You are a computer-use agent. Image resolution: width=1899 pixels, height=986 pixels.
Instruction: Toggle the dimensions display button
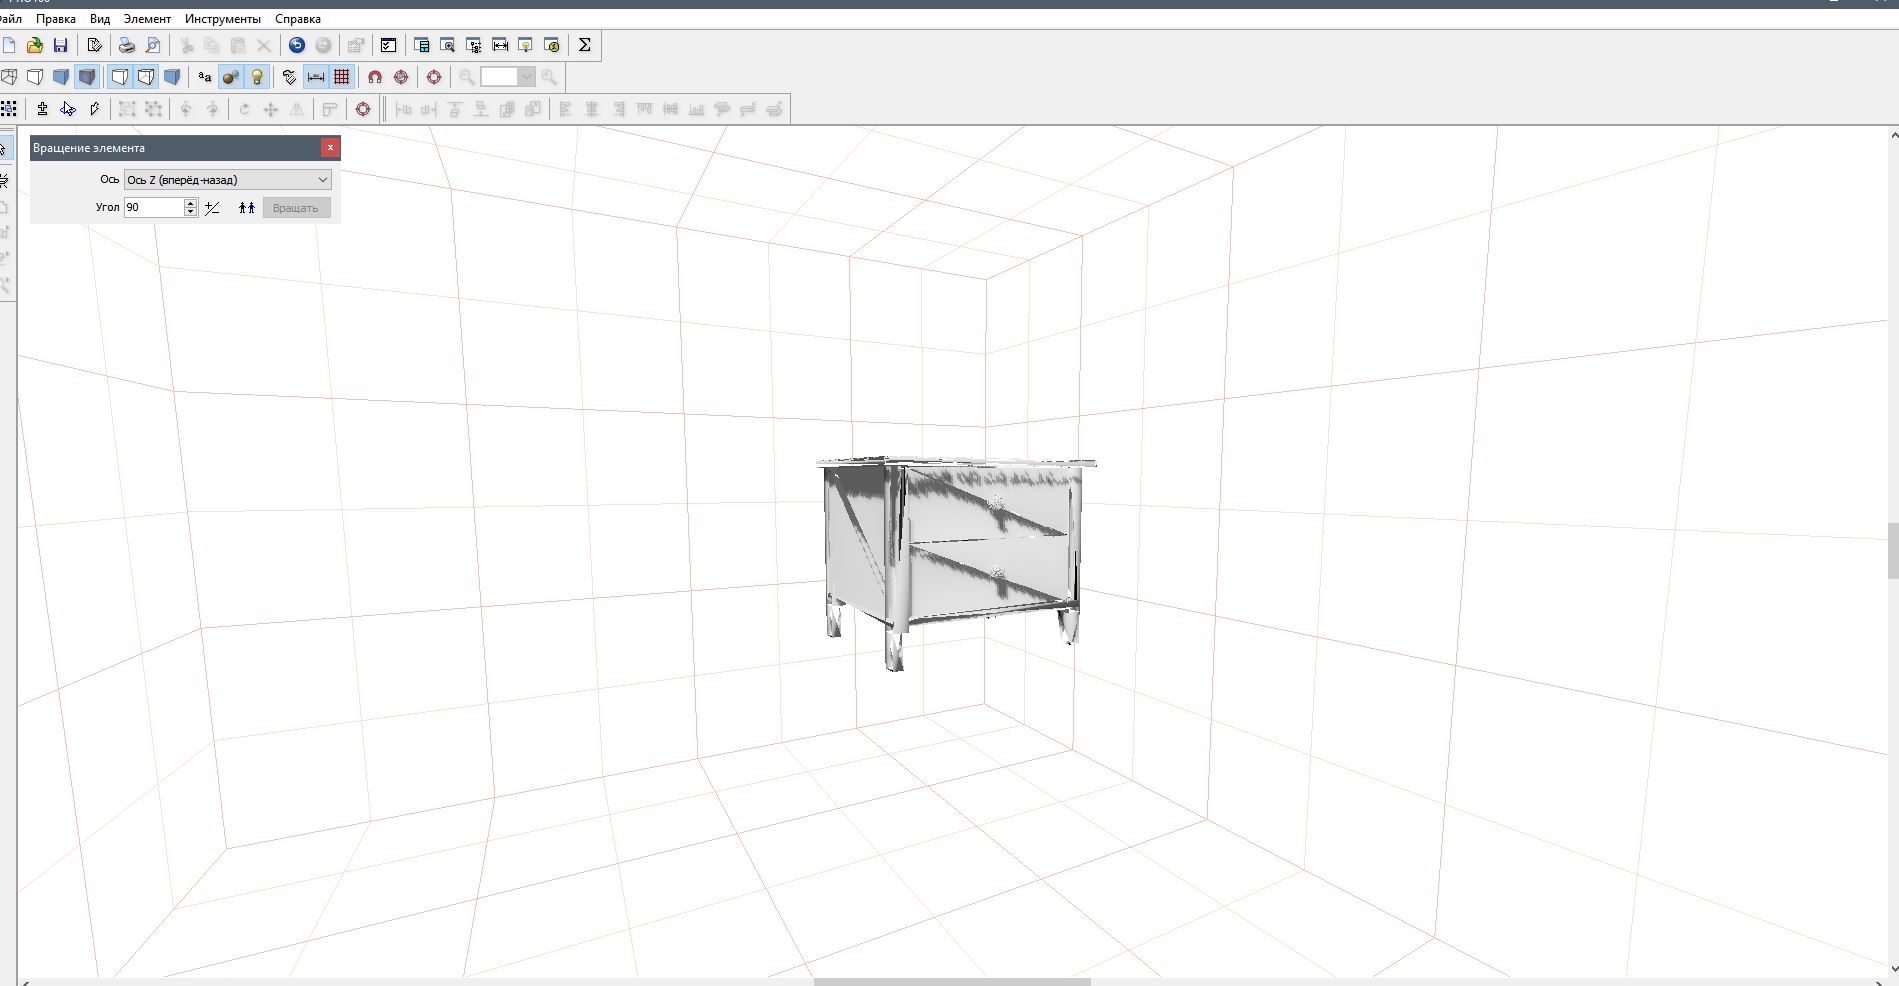pyautogui.click(x=316, y=77)
